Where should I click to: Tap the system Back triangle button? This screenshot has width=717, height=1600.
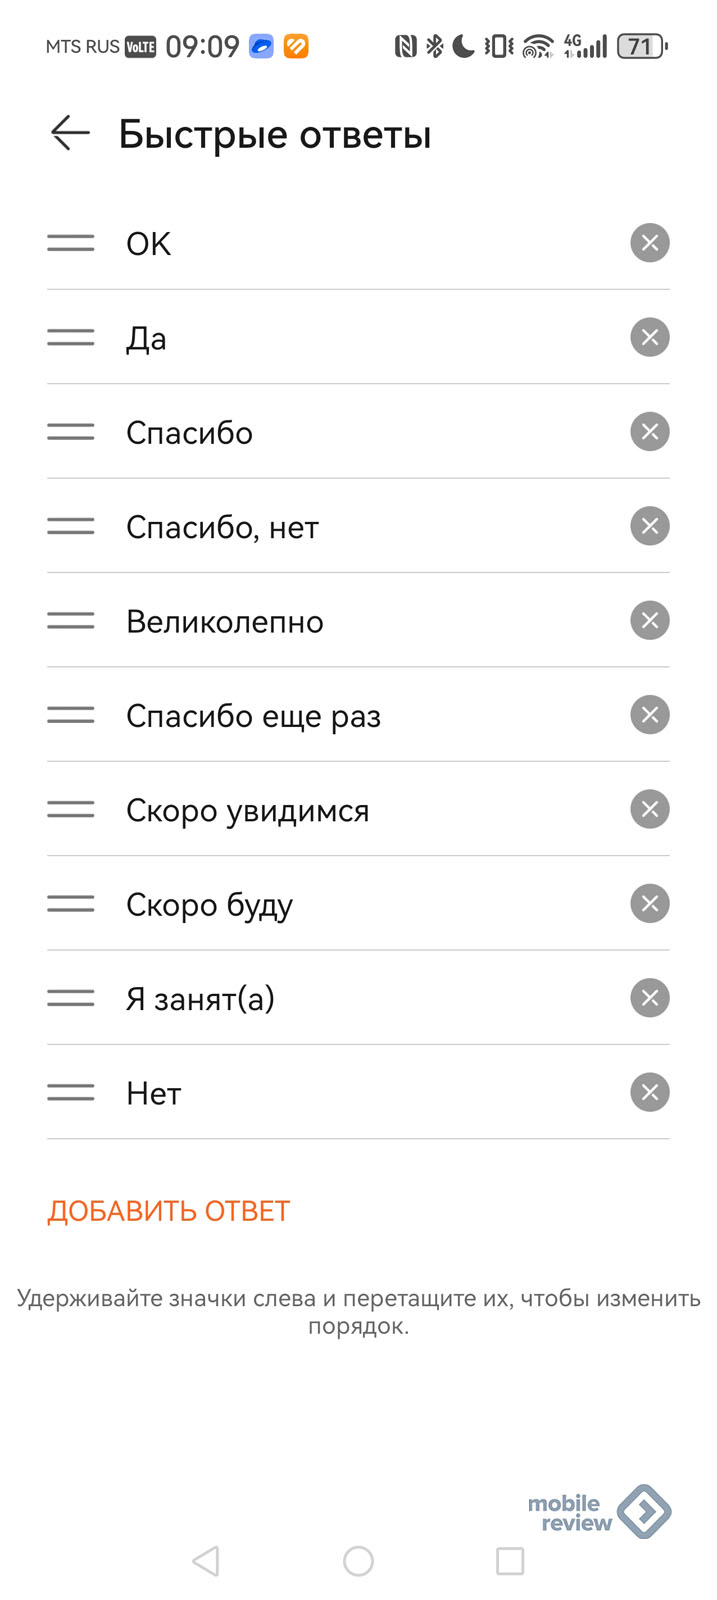[206, 1561]
